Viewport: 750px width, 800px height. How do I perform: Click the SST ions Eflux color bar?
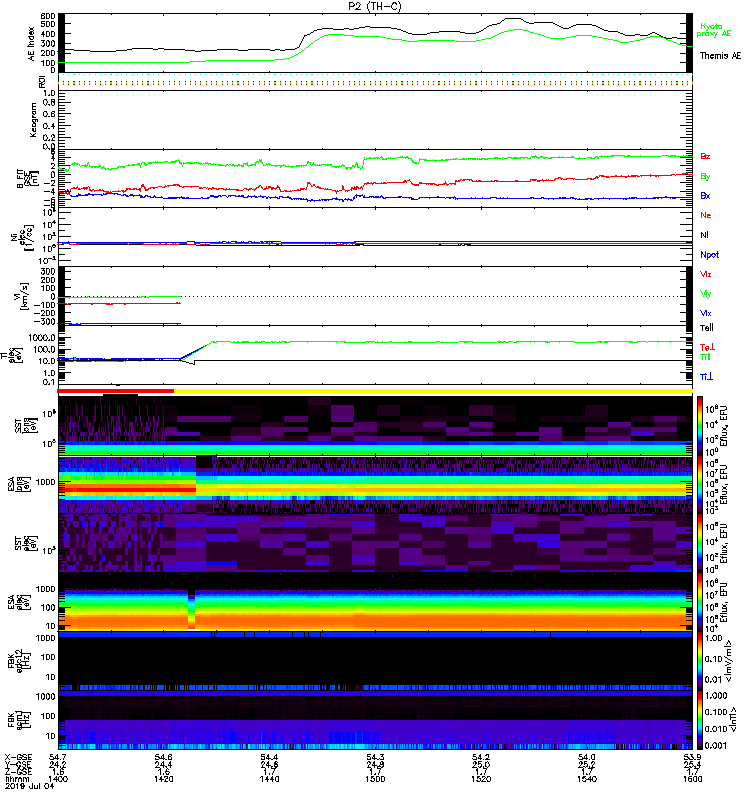(699, 425)
